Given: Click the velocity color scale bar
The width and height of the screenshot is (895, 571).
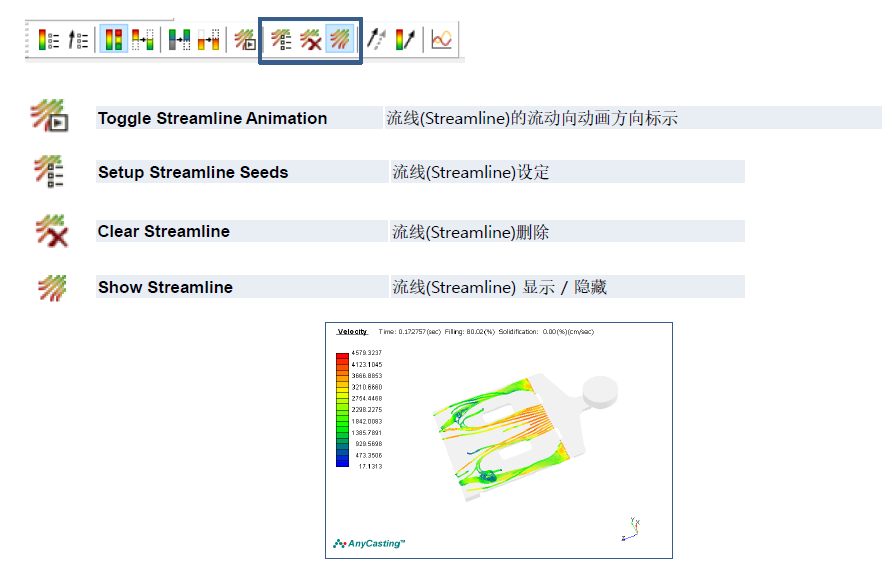Looking at the screenshot, I should pos(342,410).
